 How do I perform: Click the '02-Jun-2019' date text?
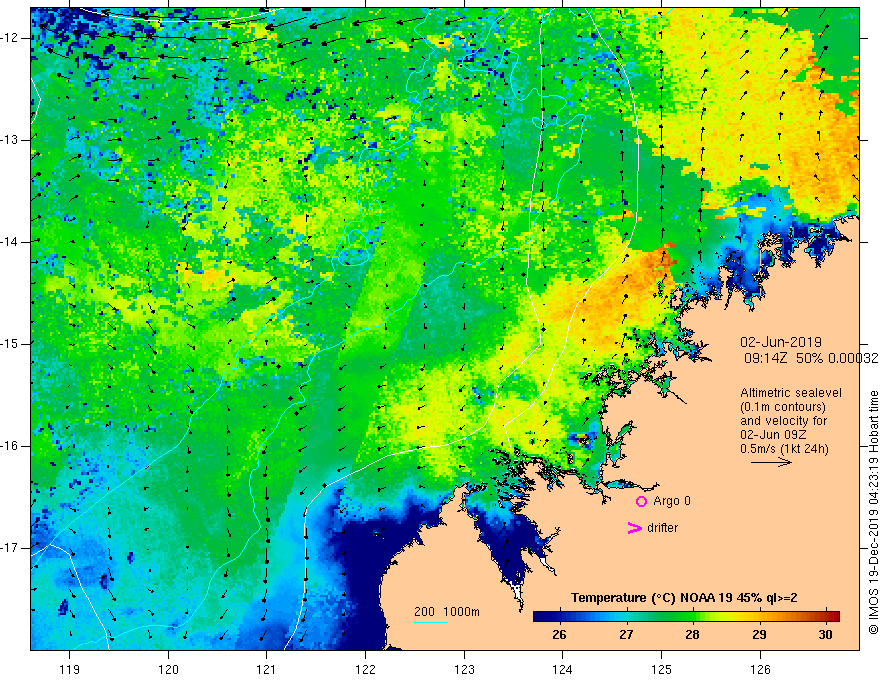[781, 342]
